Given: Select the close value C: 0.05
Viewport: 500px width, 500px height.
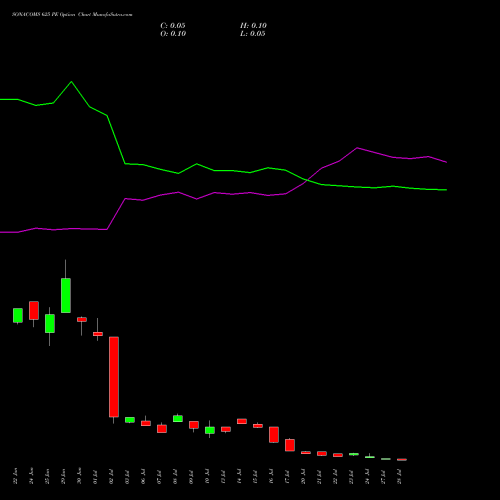Looking at the screenshot, I should pyautogui.click(x=173, y=26).
